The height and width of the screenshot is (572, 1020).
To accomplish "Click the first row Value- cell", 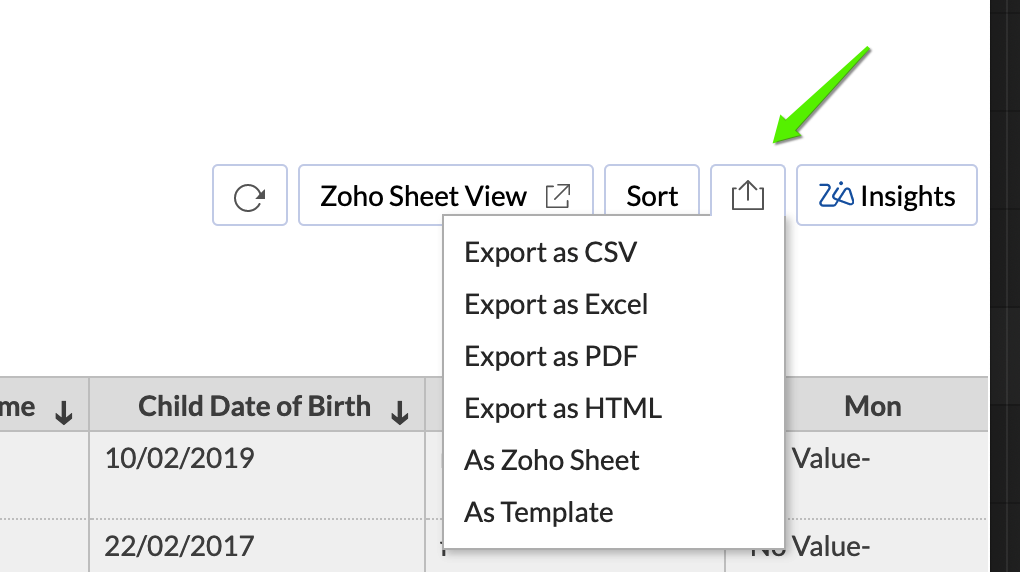I will pos(886,475).
